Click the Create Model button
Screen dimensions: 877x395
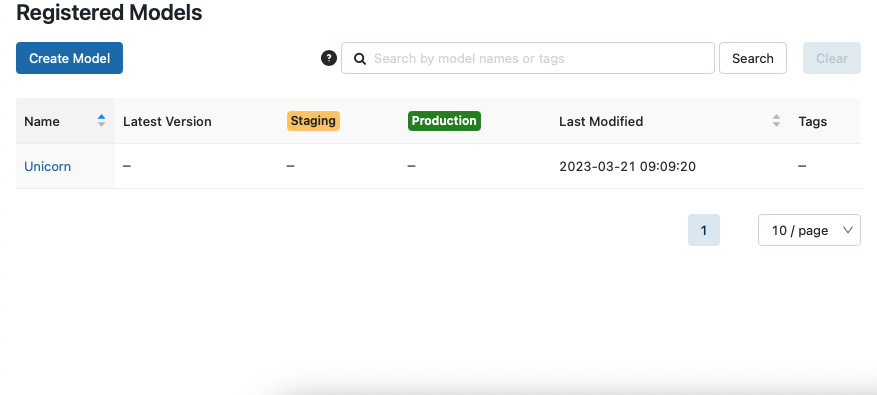tap(69, 58)
